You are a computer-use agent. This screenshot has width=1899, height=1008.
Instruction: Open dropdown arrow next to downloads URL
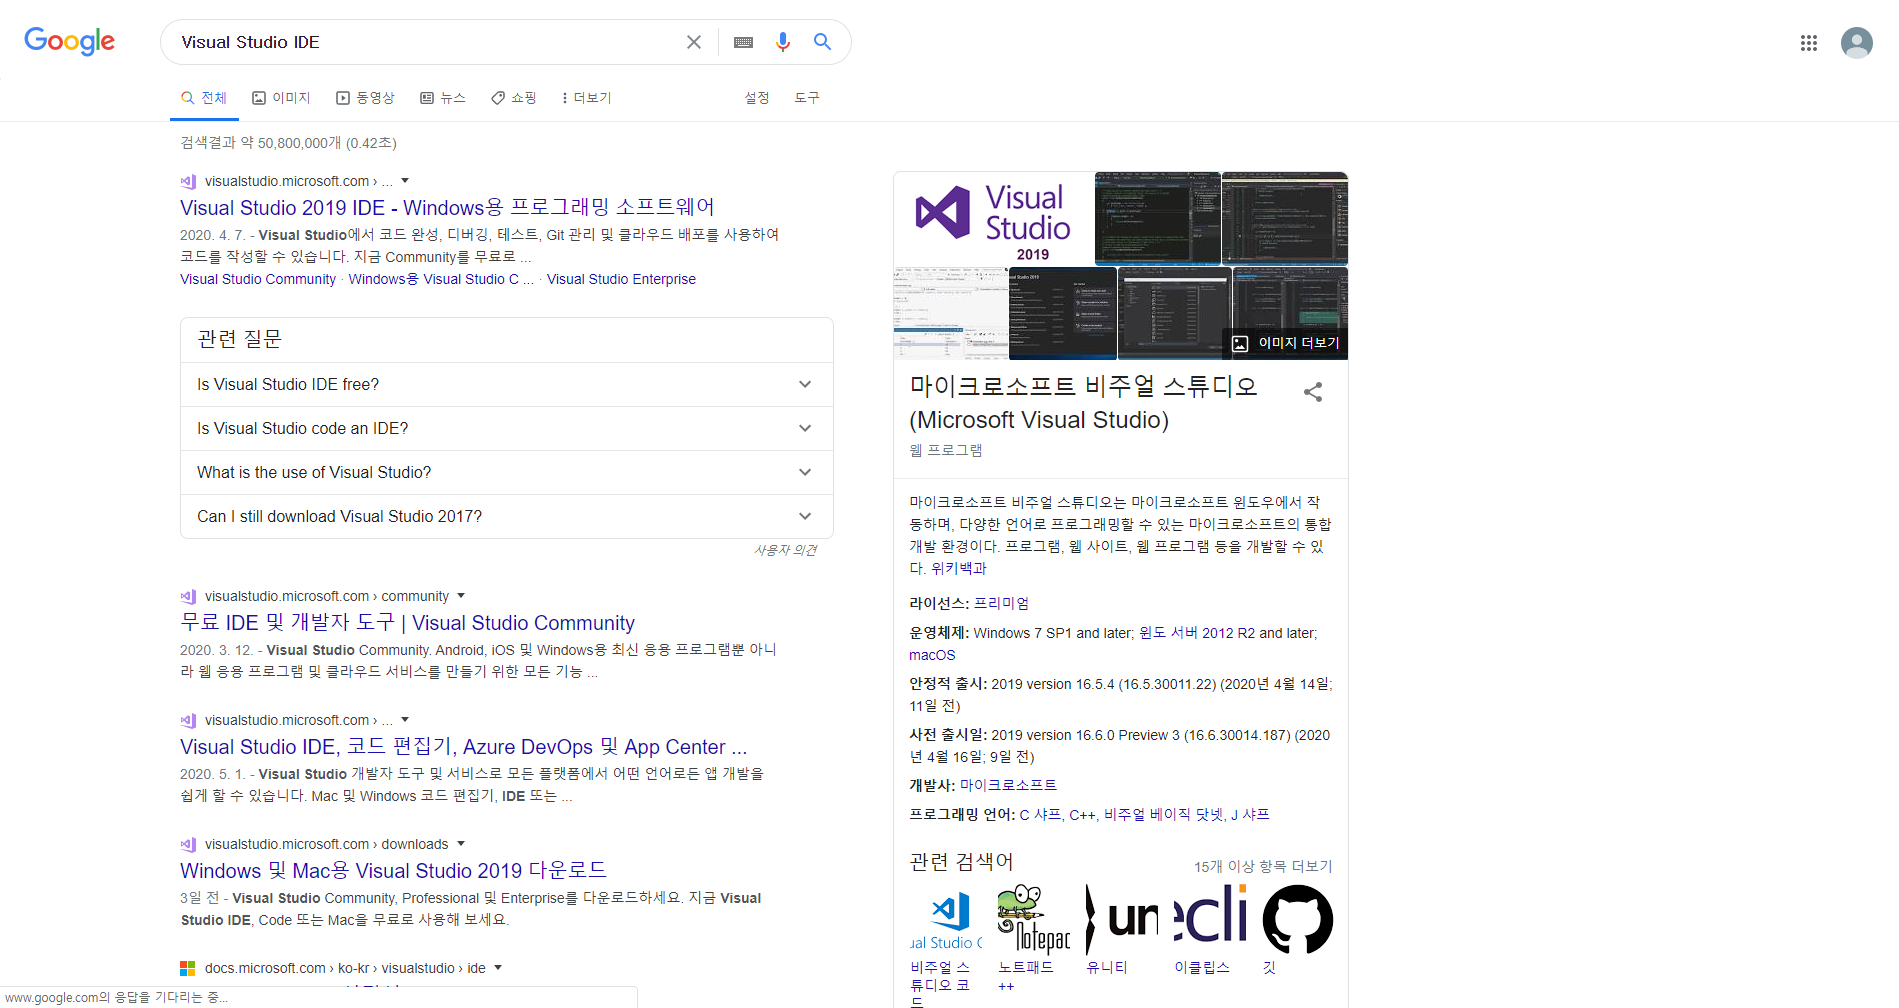click(461, 844)
